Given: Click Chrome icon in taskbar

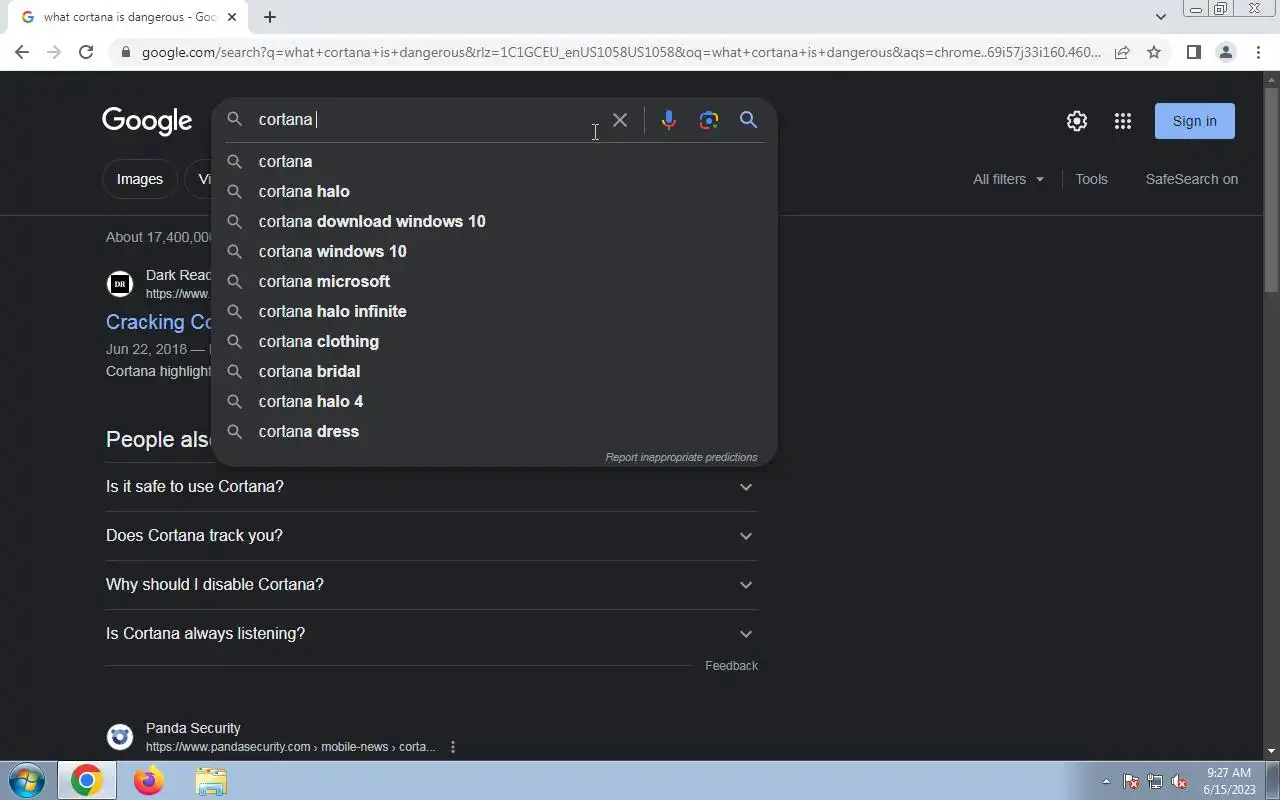Looking at the screenshot, I should [x=86, y=781].
